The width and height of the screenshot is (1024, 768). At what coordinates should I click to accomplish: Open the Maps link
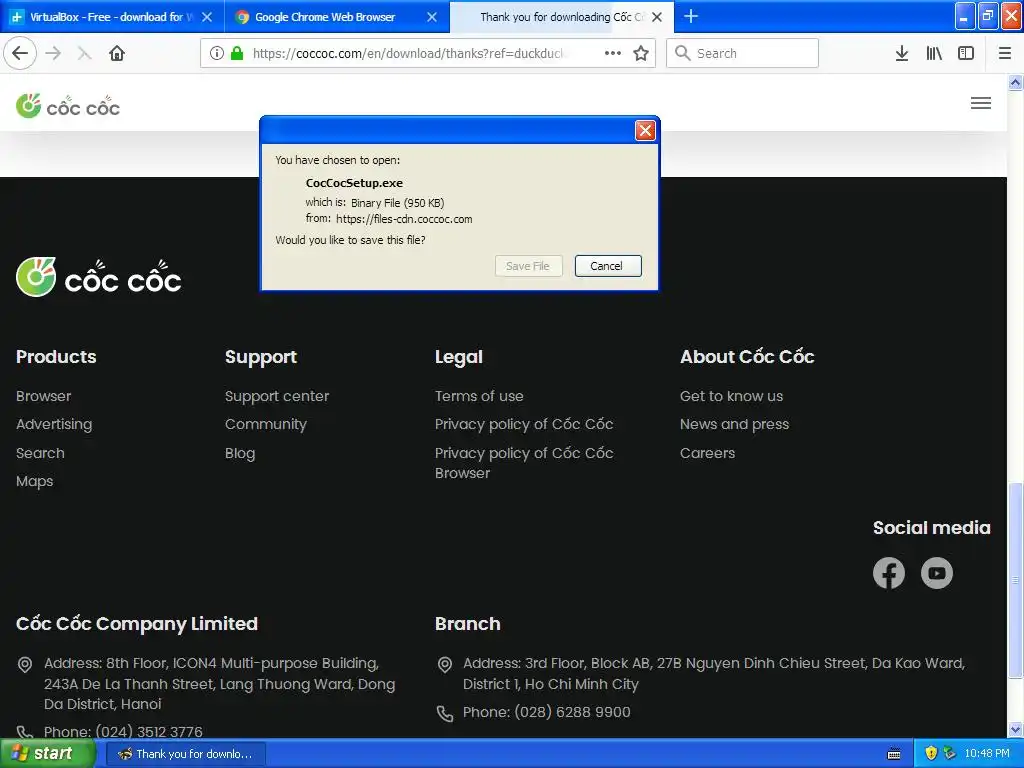pos(35,481)
